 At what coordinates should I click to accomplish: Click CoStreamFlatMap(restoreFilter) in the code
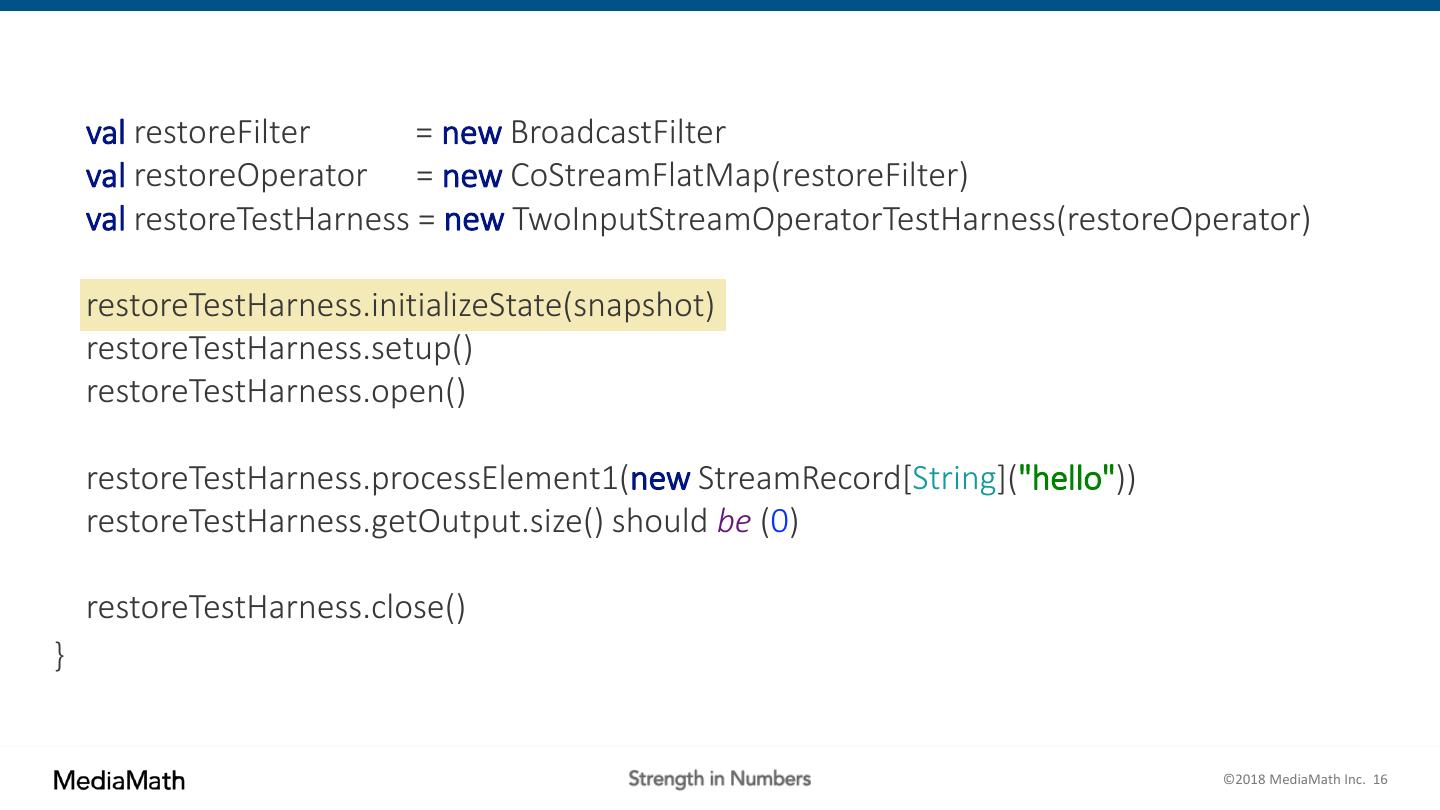[739, 175]
